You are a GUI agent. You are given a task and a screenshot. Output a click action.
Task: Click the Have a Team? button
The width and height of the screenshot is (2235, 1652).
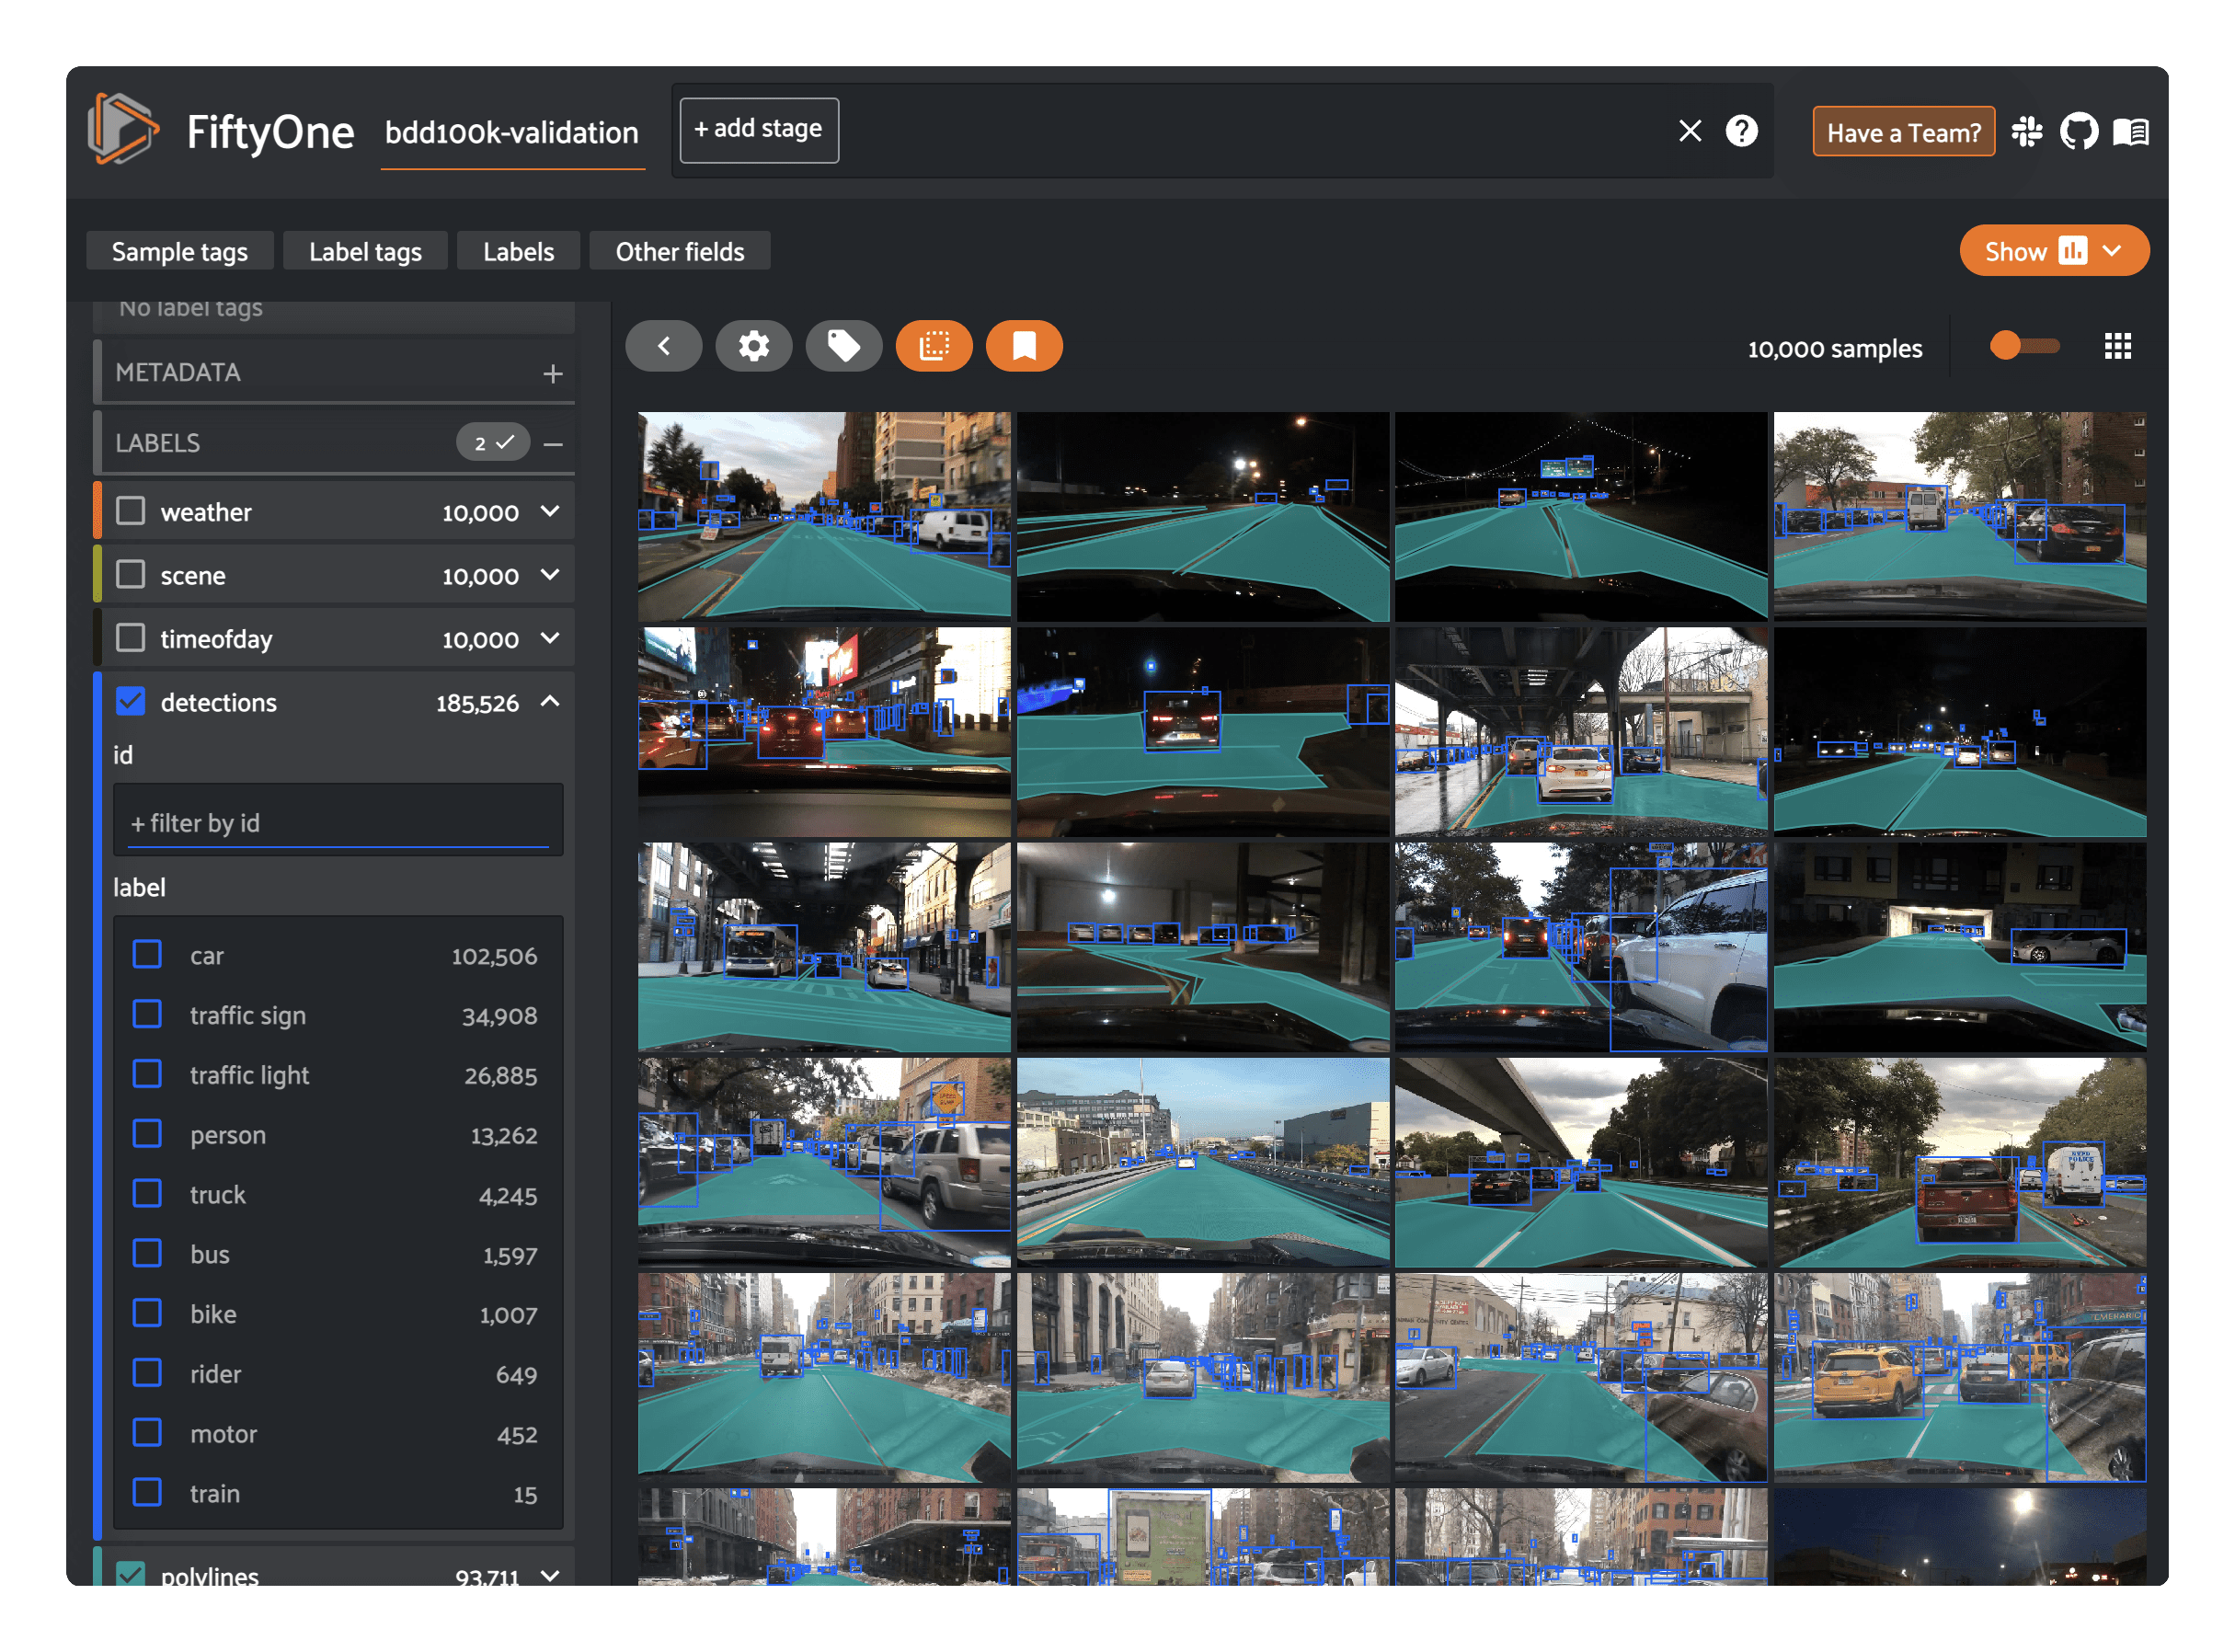(x=1903, y=132)
